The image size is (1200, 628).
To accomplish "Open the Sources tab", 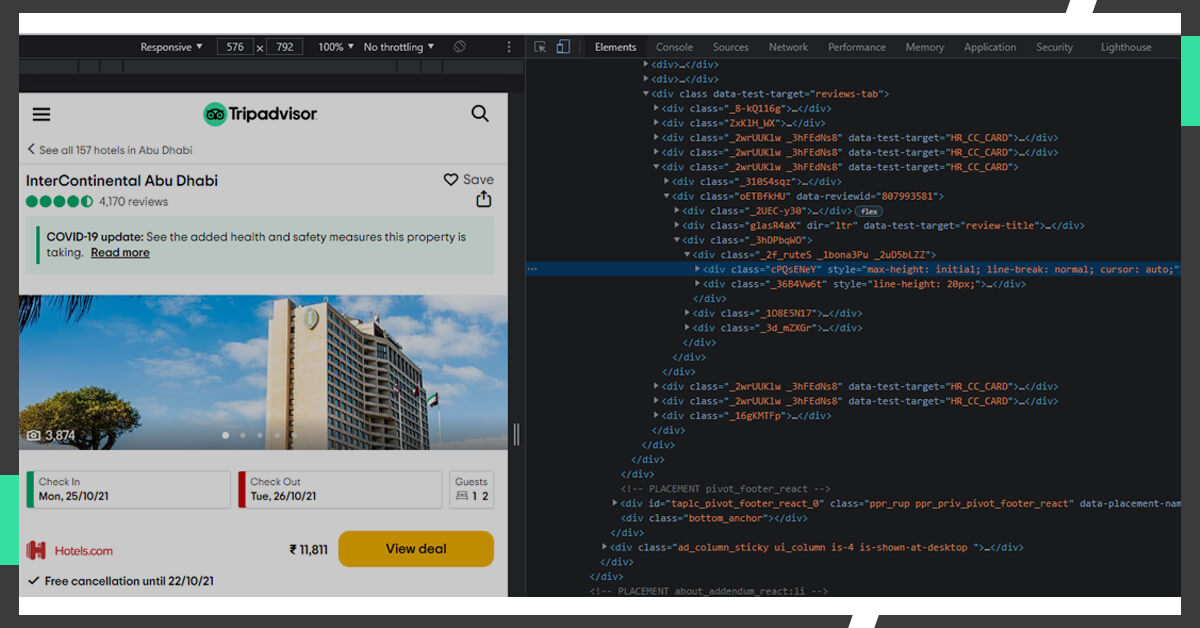I will tap(730, 47).
